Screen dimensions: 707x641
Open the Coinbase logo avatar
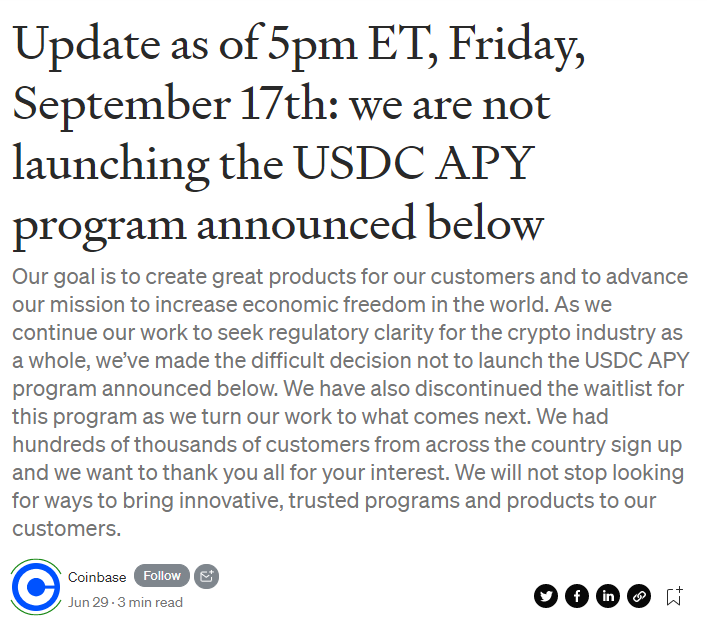pyautogui.click(x=36, y=587)
